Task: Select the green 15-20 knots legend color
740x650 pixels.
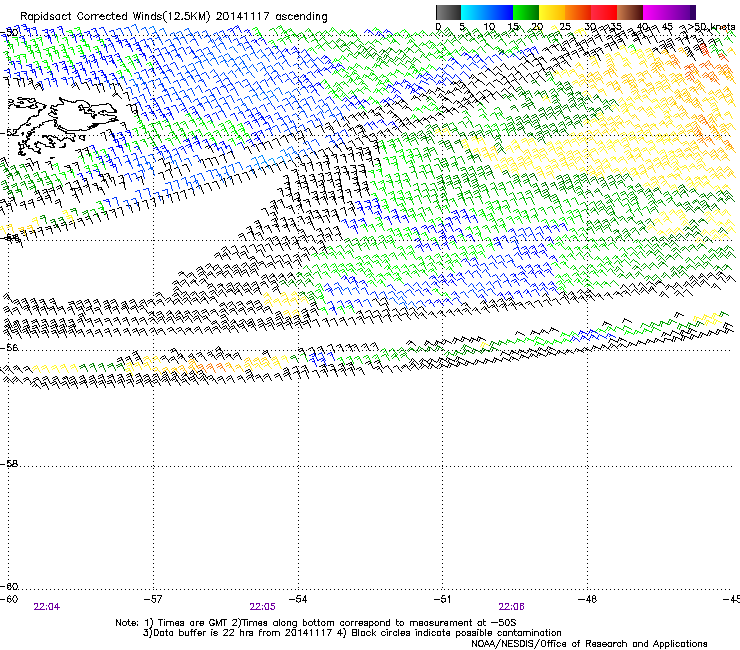Action: click(x=526, y=12)
